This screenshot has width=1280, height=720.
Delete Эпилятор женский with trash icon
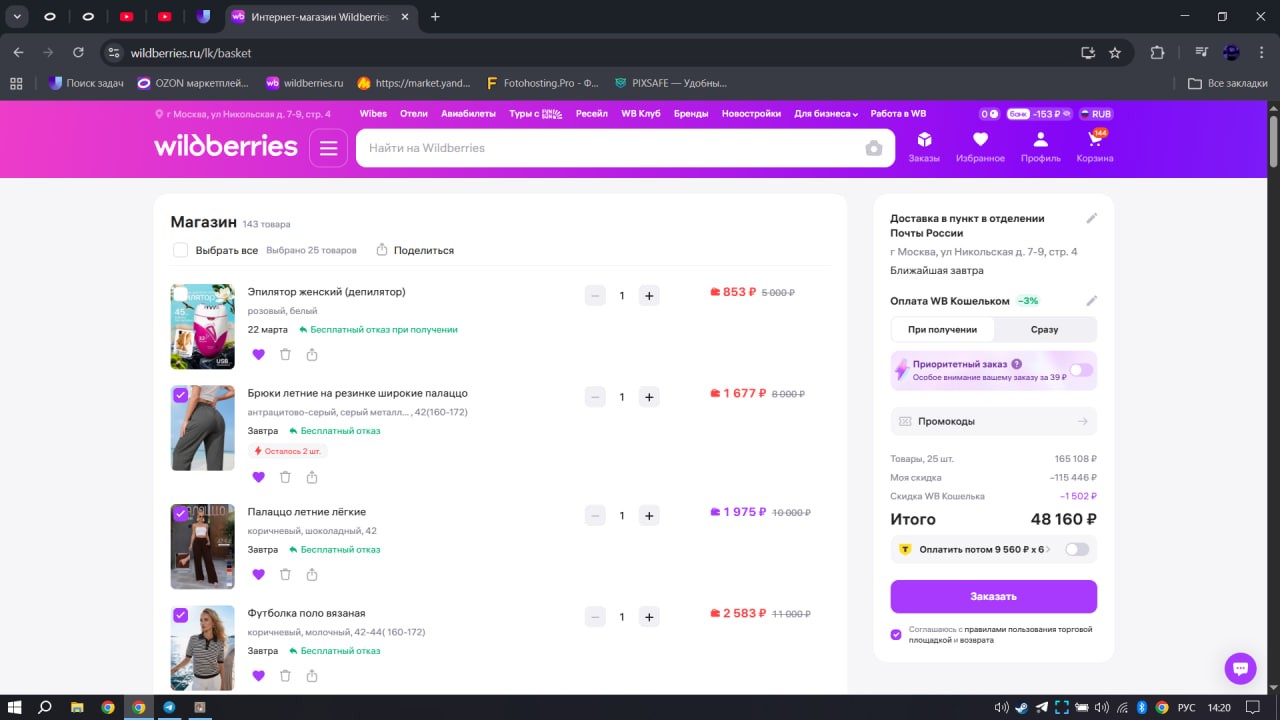click(285, 354)
